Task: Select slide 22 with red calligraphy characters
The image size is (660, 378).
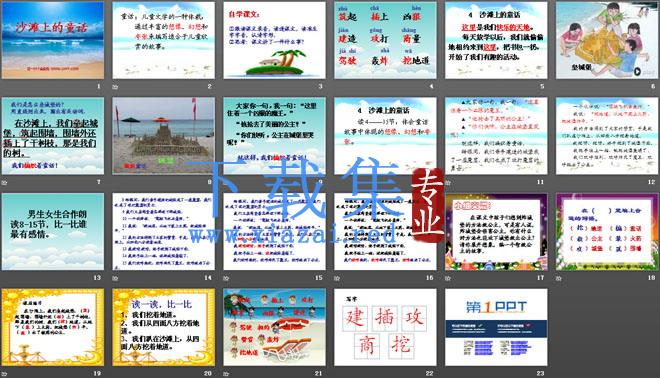Action: [x=385, y=327]
